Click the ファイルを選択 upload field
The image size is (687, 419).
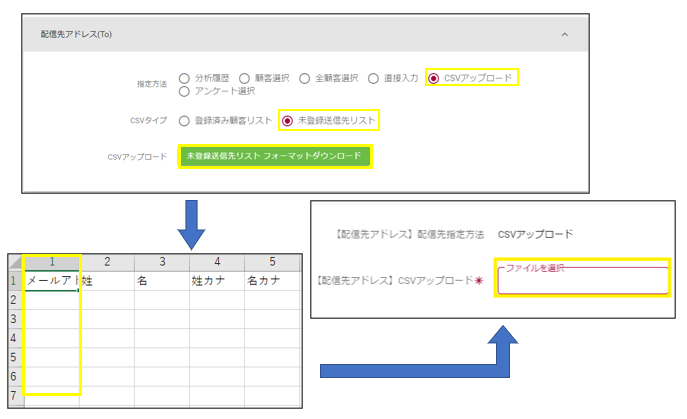click(x=582, y=281)
